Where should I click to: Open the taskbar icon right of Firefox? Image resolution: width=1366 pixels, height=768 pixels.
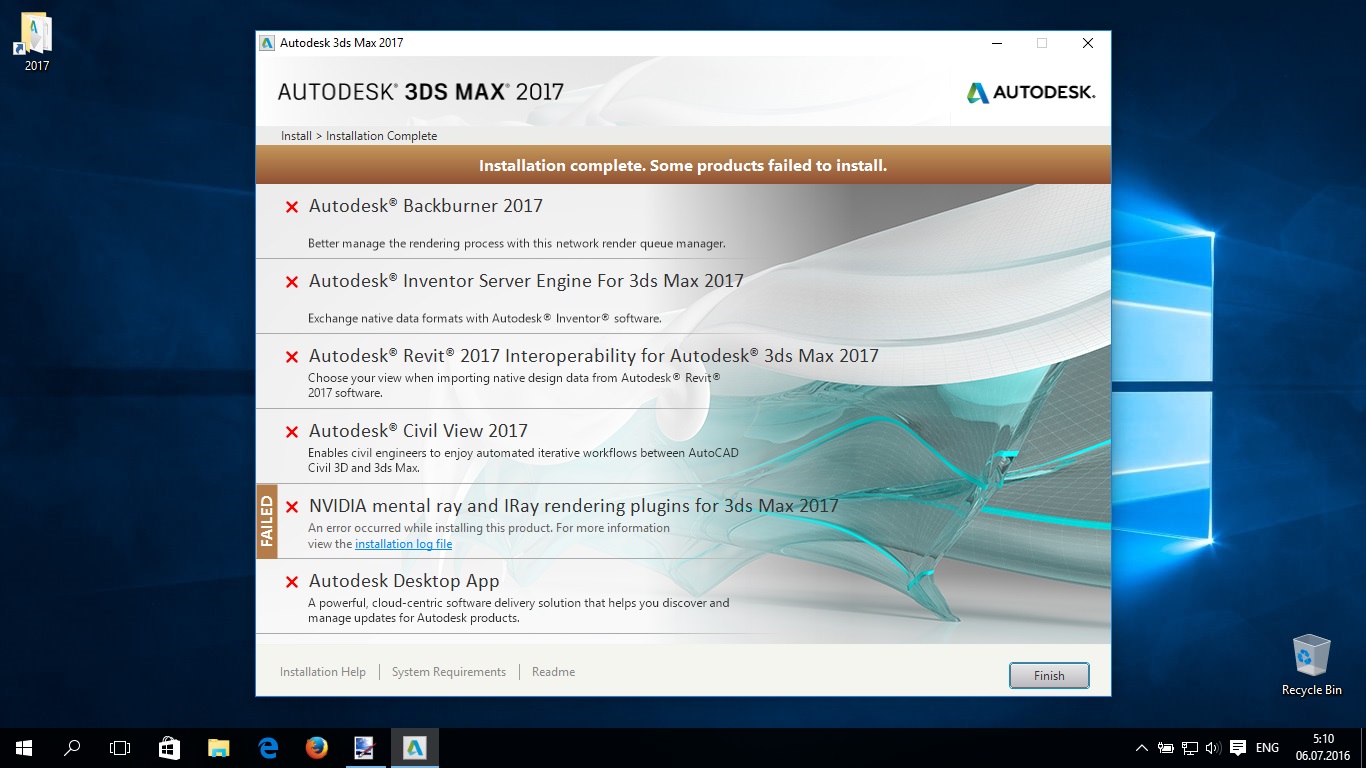[364, 747]
